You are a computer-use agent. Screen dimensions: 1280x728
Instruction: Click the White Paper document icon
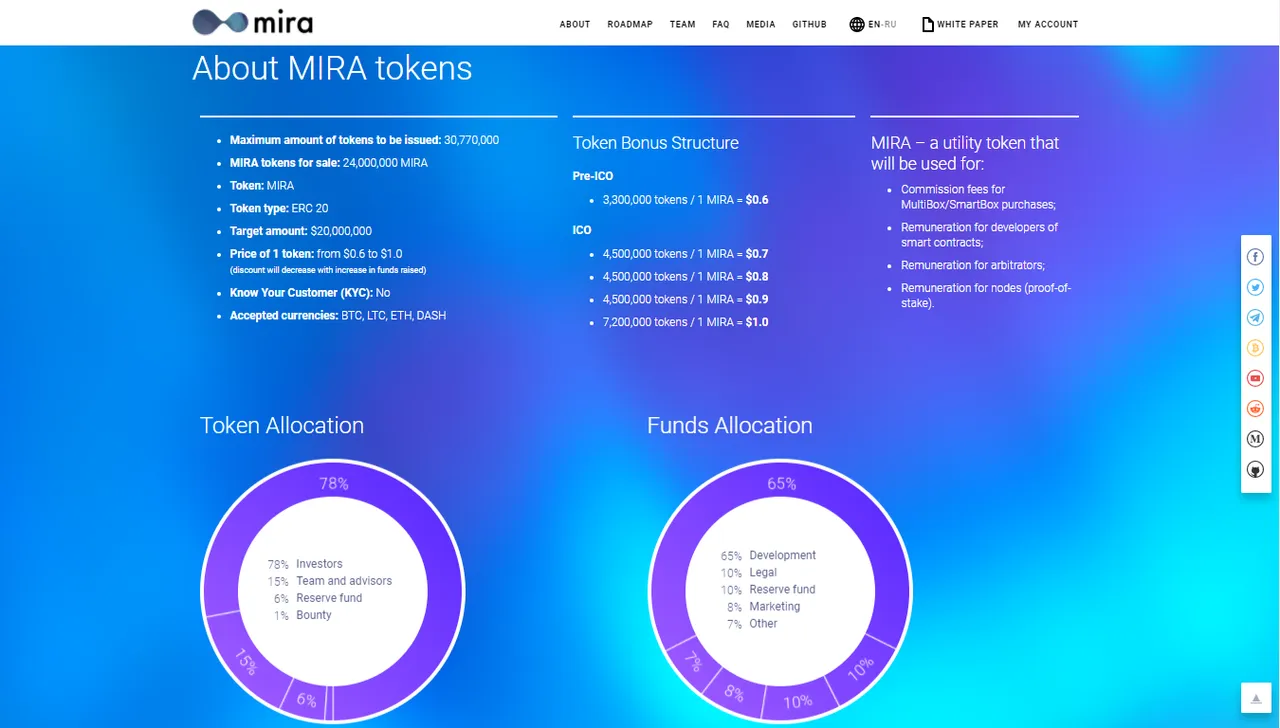click(x=928, y=24)
